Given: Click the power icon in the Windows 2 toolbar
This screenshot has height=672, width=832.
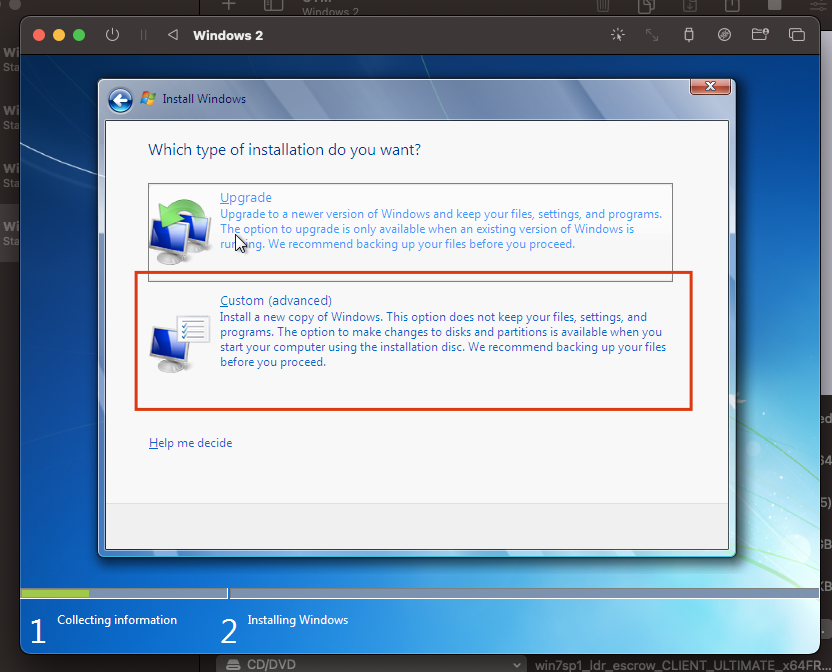Looking at the screenshot, I should (112, 35).
